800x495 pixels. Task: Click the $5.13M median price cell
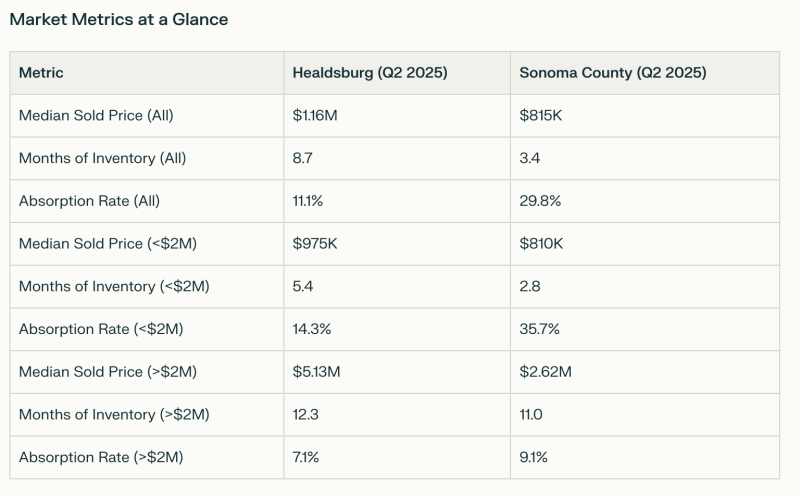(x=317, y=372)
